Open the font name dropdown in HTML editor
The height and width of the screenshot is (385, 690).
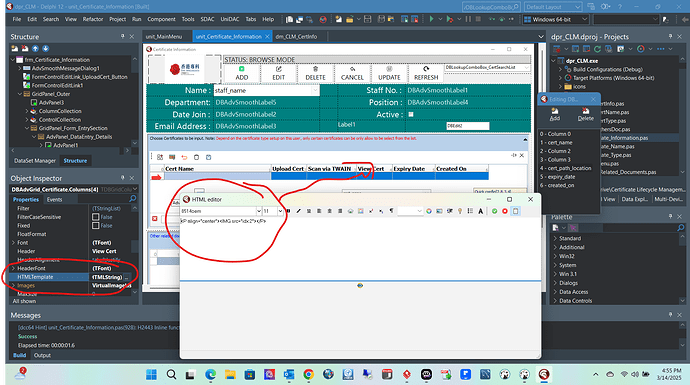pos(259,211)
